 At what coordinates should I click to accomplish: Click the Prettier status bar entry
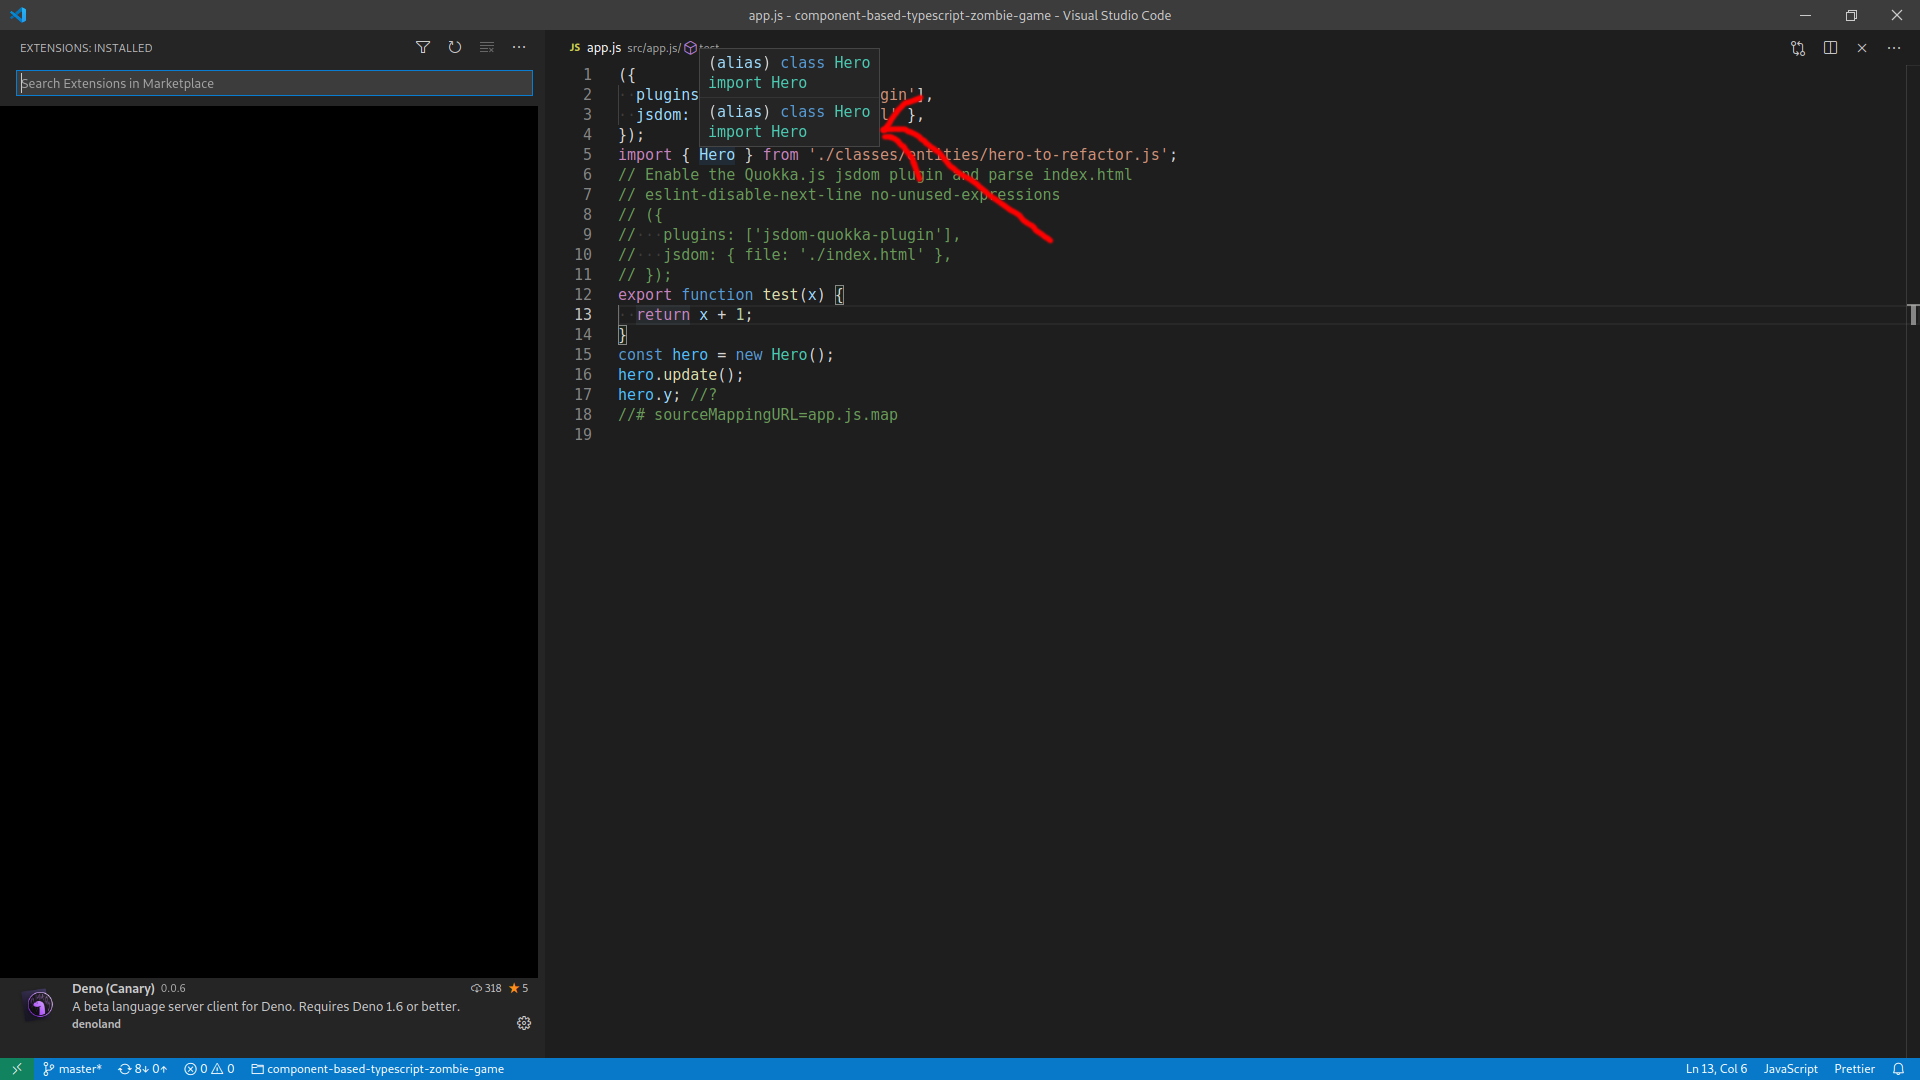coord(1853,1069)
